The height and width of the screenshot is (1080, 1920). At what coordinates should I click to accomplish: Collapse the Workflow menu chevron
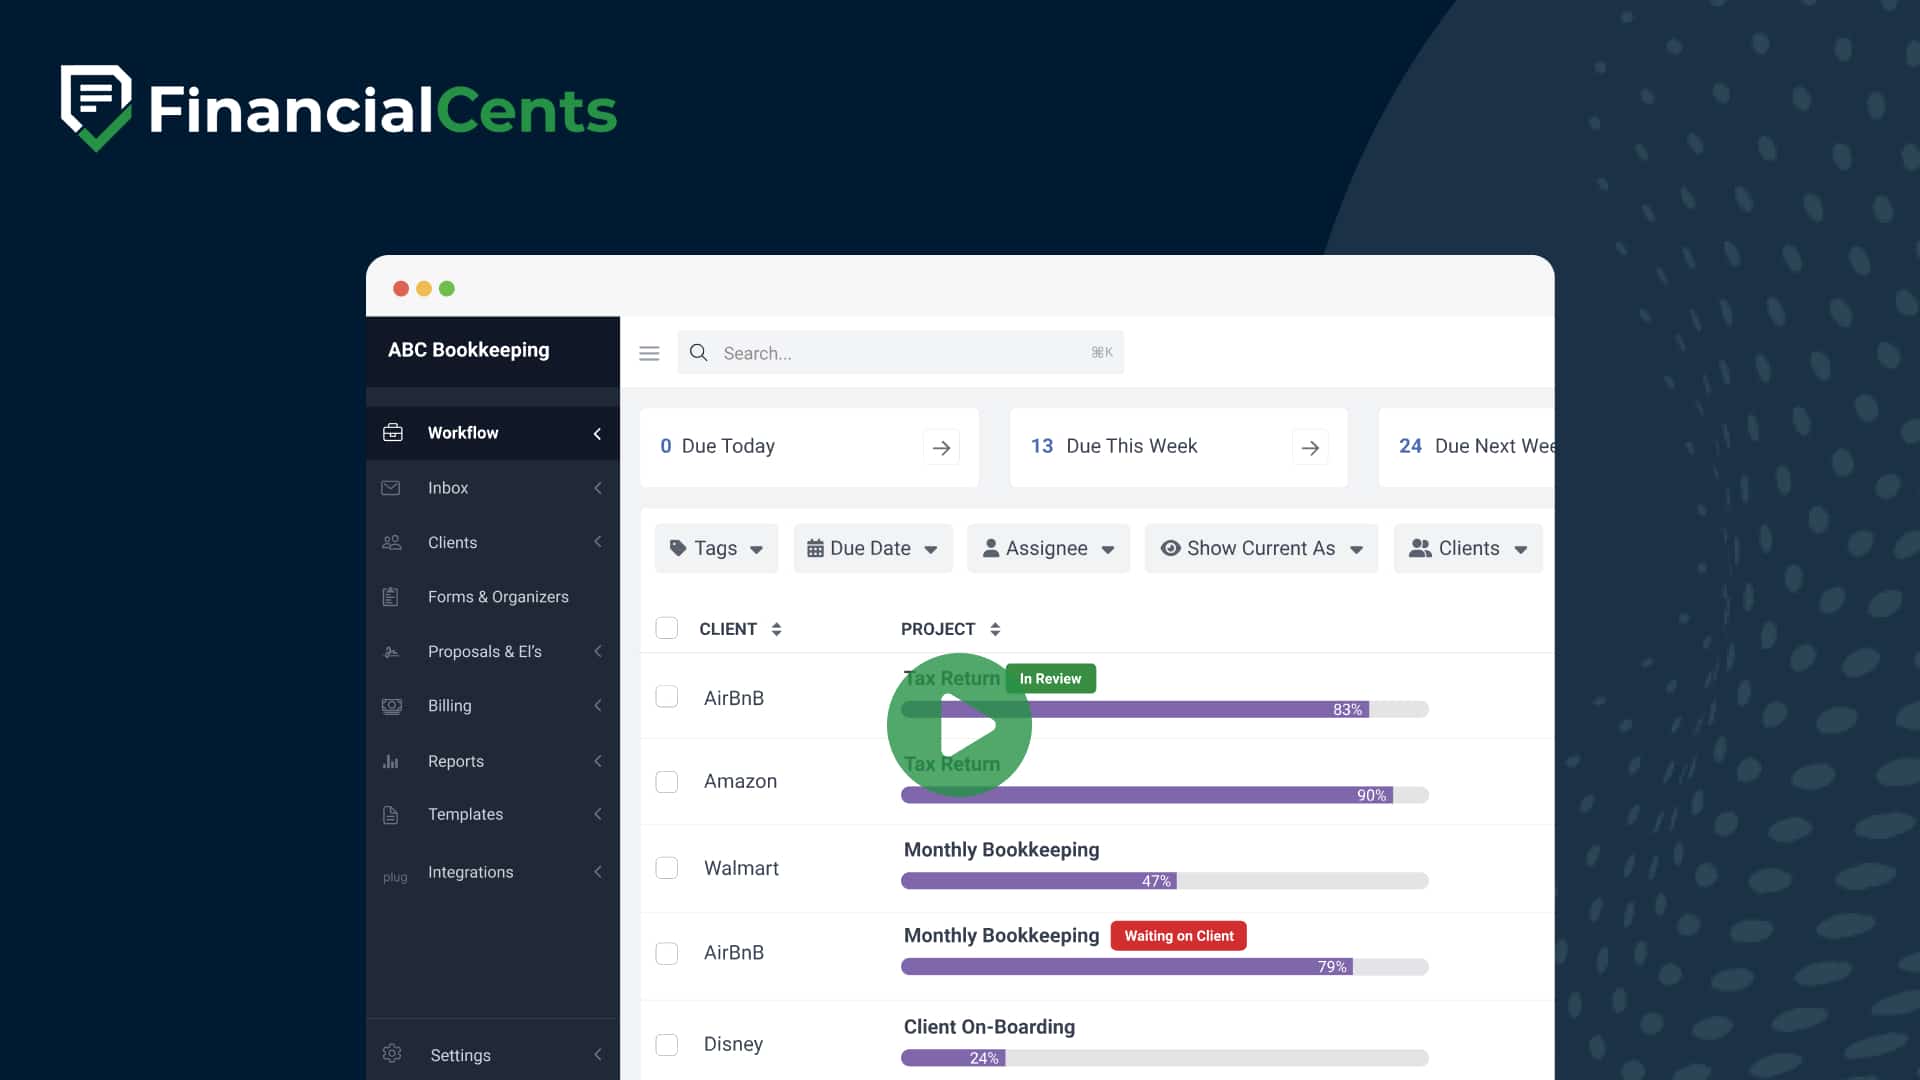tap(597, 434)
